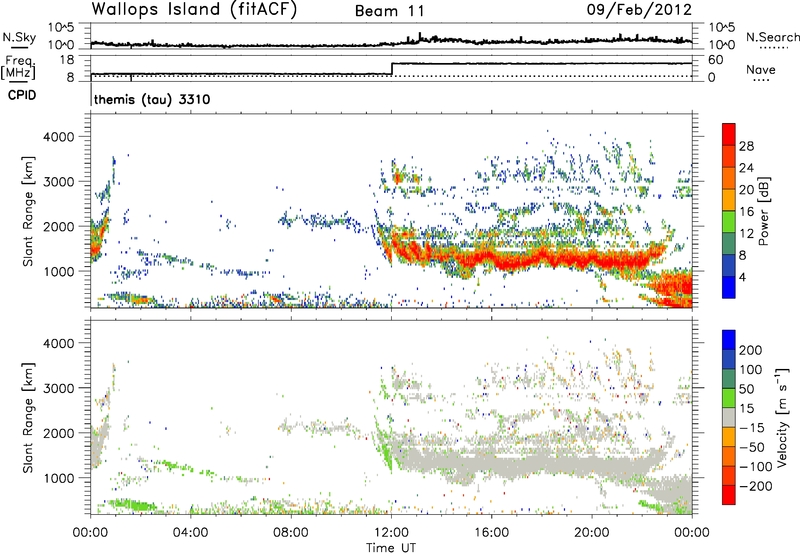Click the '20' power color bar label
Screen dimensions: 800x554
(x=746, y=190)
